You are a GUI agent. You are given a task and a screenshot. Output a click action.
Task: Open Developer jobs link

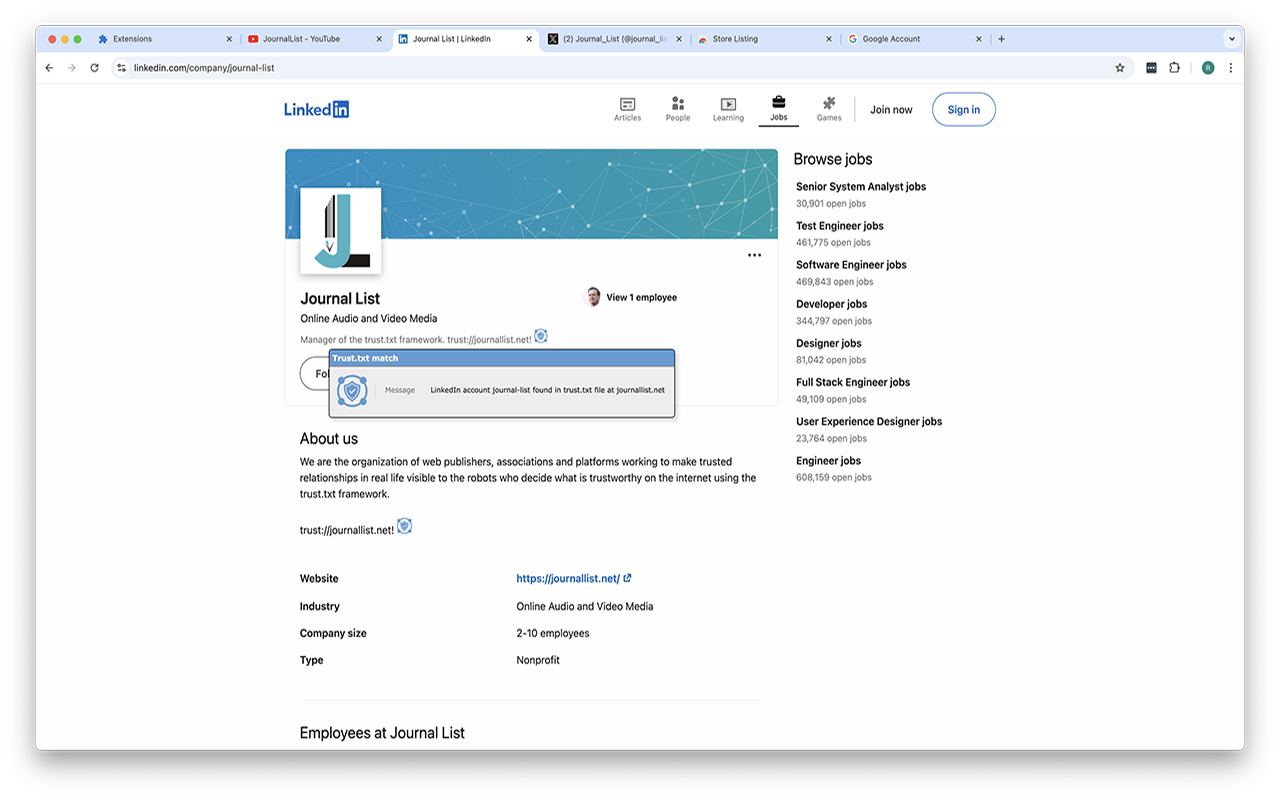tap(832, 304)
